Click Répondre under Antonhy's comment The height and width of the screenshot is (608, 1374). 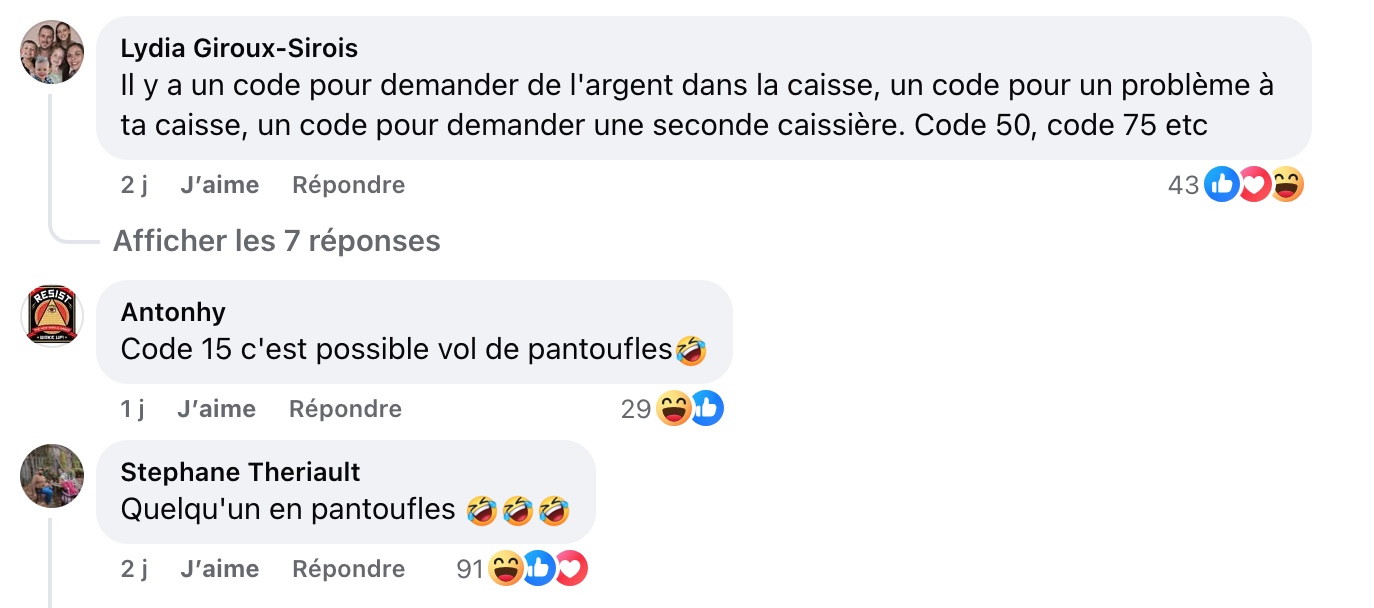click(345, 409)
